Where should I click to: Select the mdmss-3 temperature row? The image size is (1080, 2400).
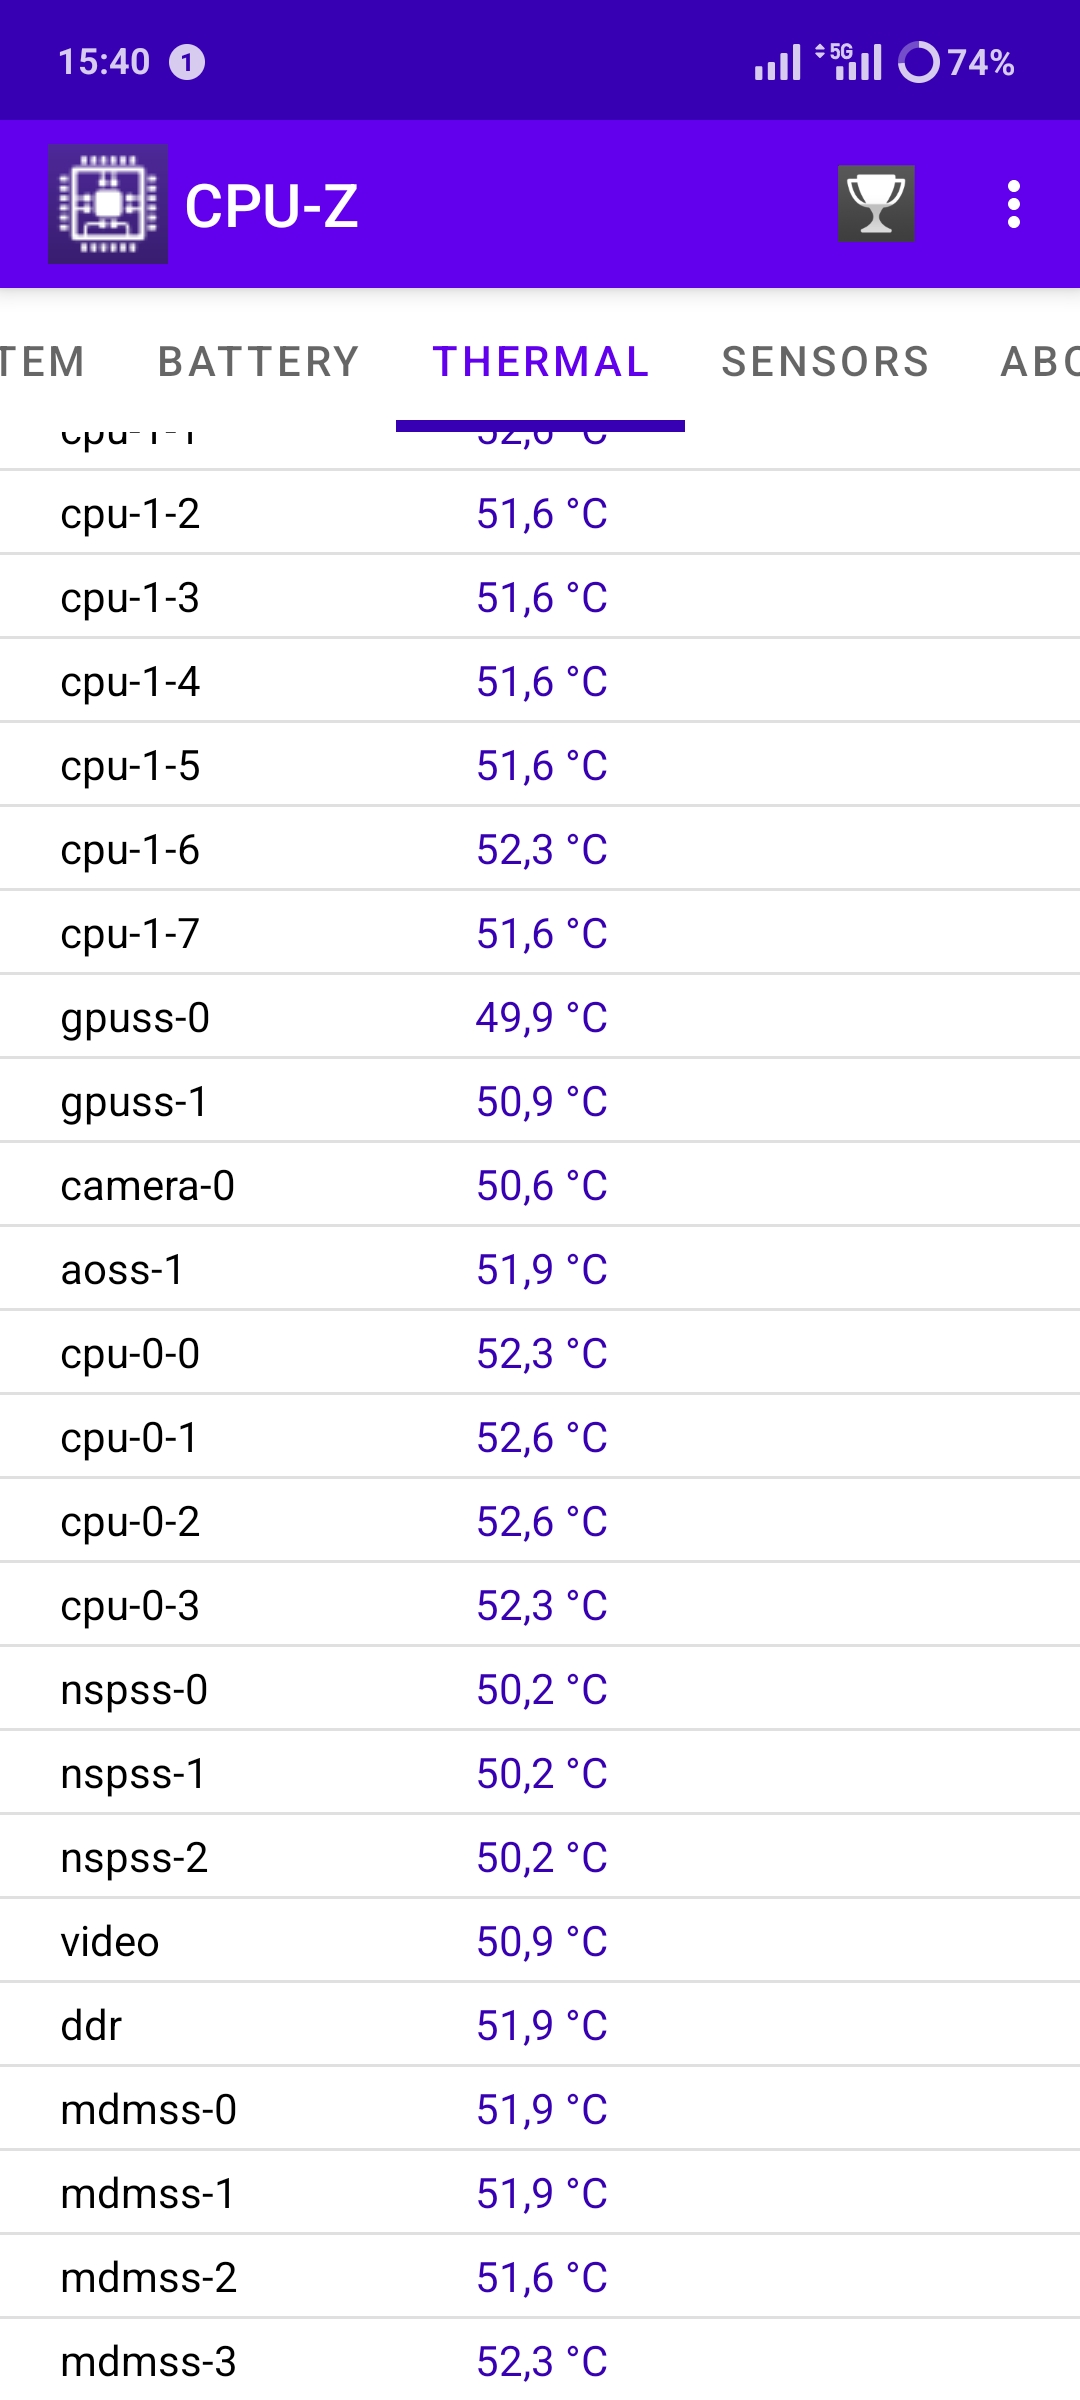coord(540,2360)
